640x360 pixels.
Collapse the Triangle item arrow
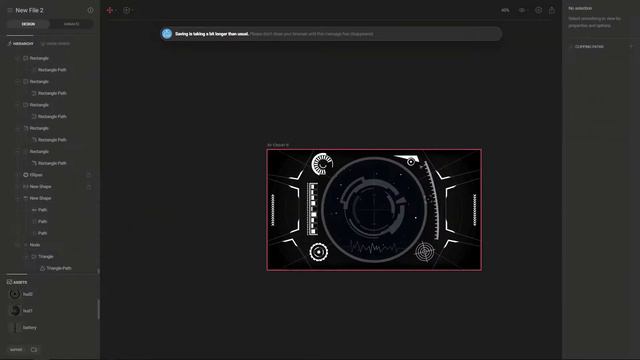(26, 257)
